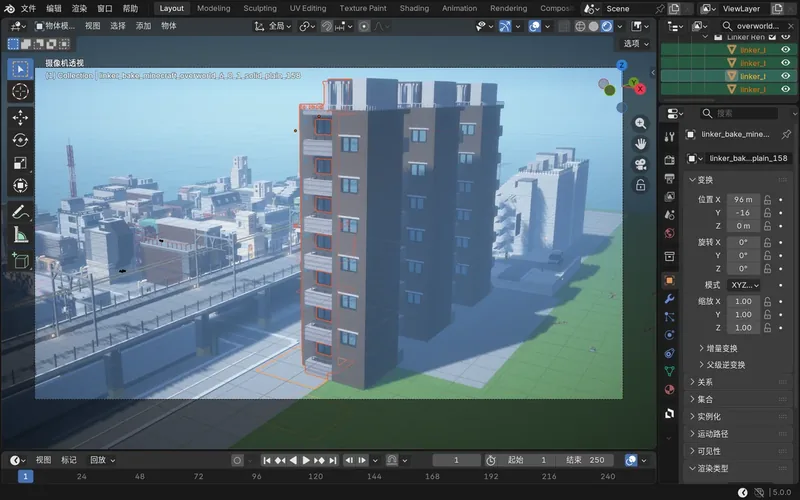Toggle location X lock icon
800x500 pixels.
767,199
